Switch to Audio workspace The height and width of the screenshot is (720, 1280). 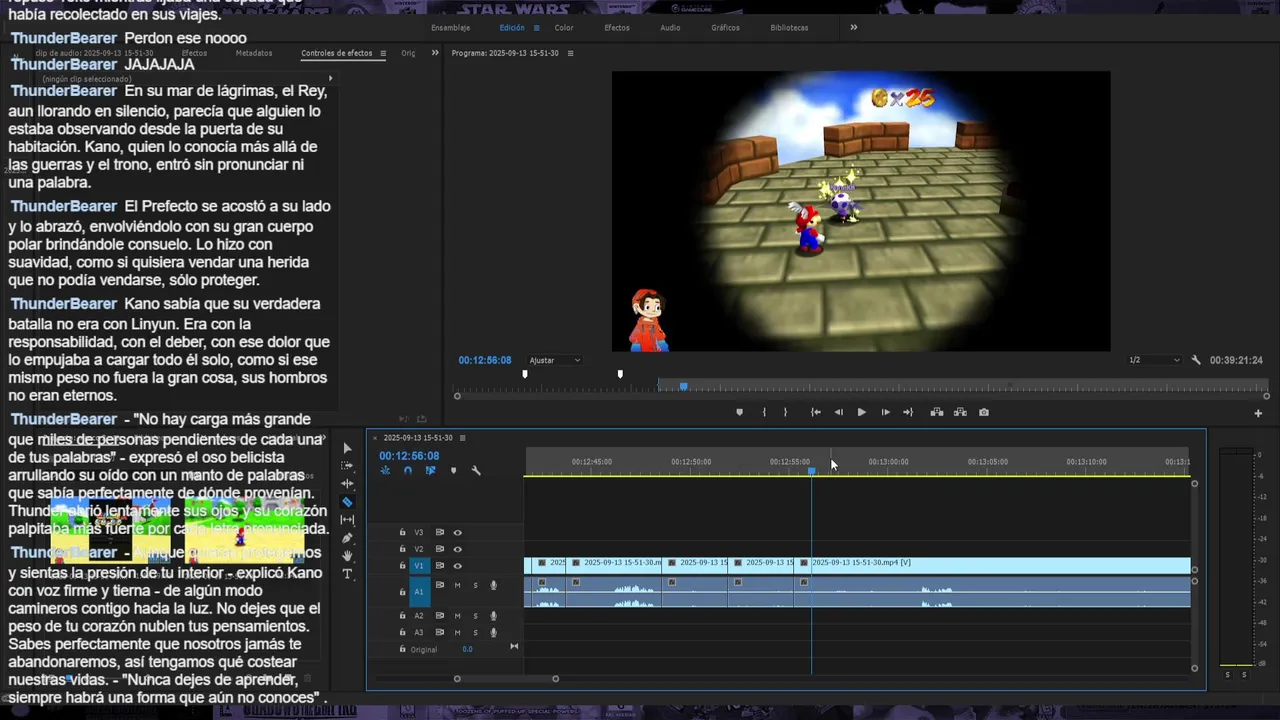click(x=670, y=28)
